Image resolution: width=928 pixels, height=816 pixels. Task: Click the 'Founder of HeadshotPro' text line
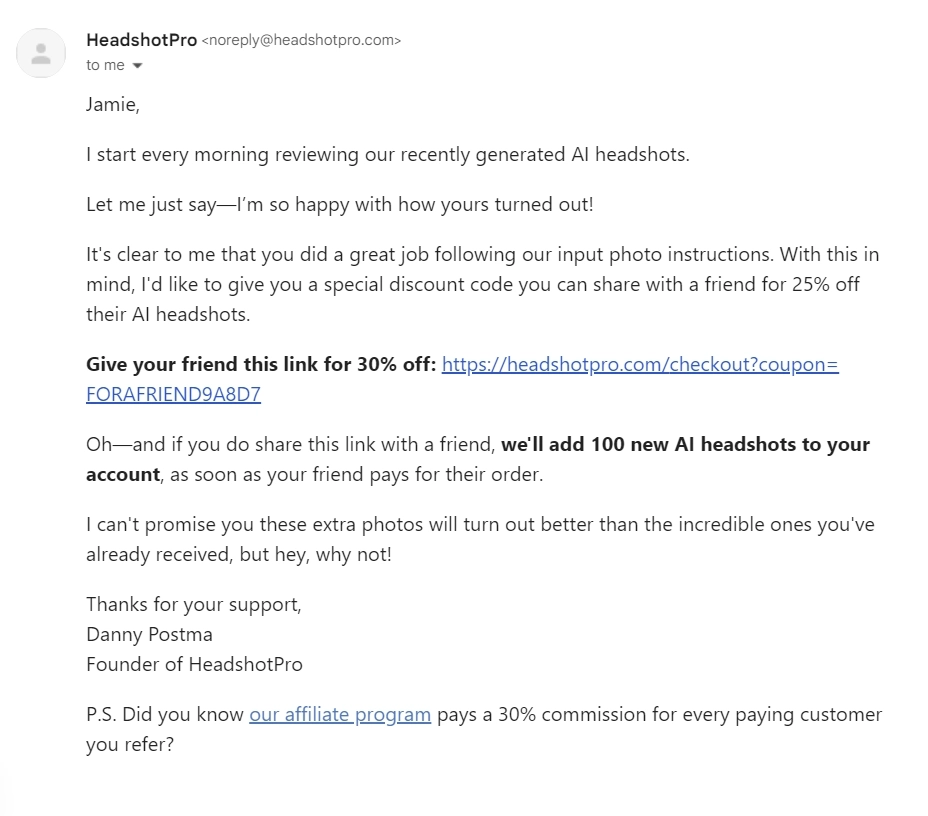pyautogui.click(x=195, y=664)
